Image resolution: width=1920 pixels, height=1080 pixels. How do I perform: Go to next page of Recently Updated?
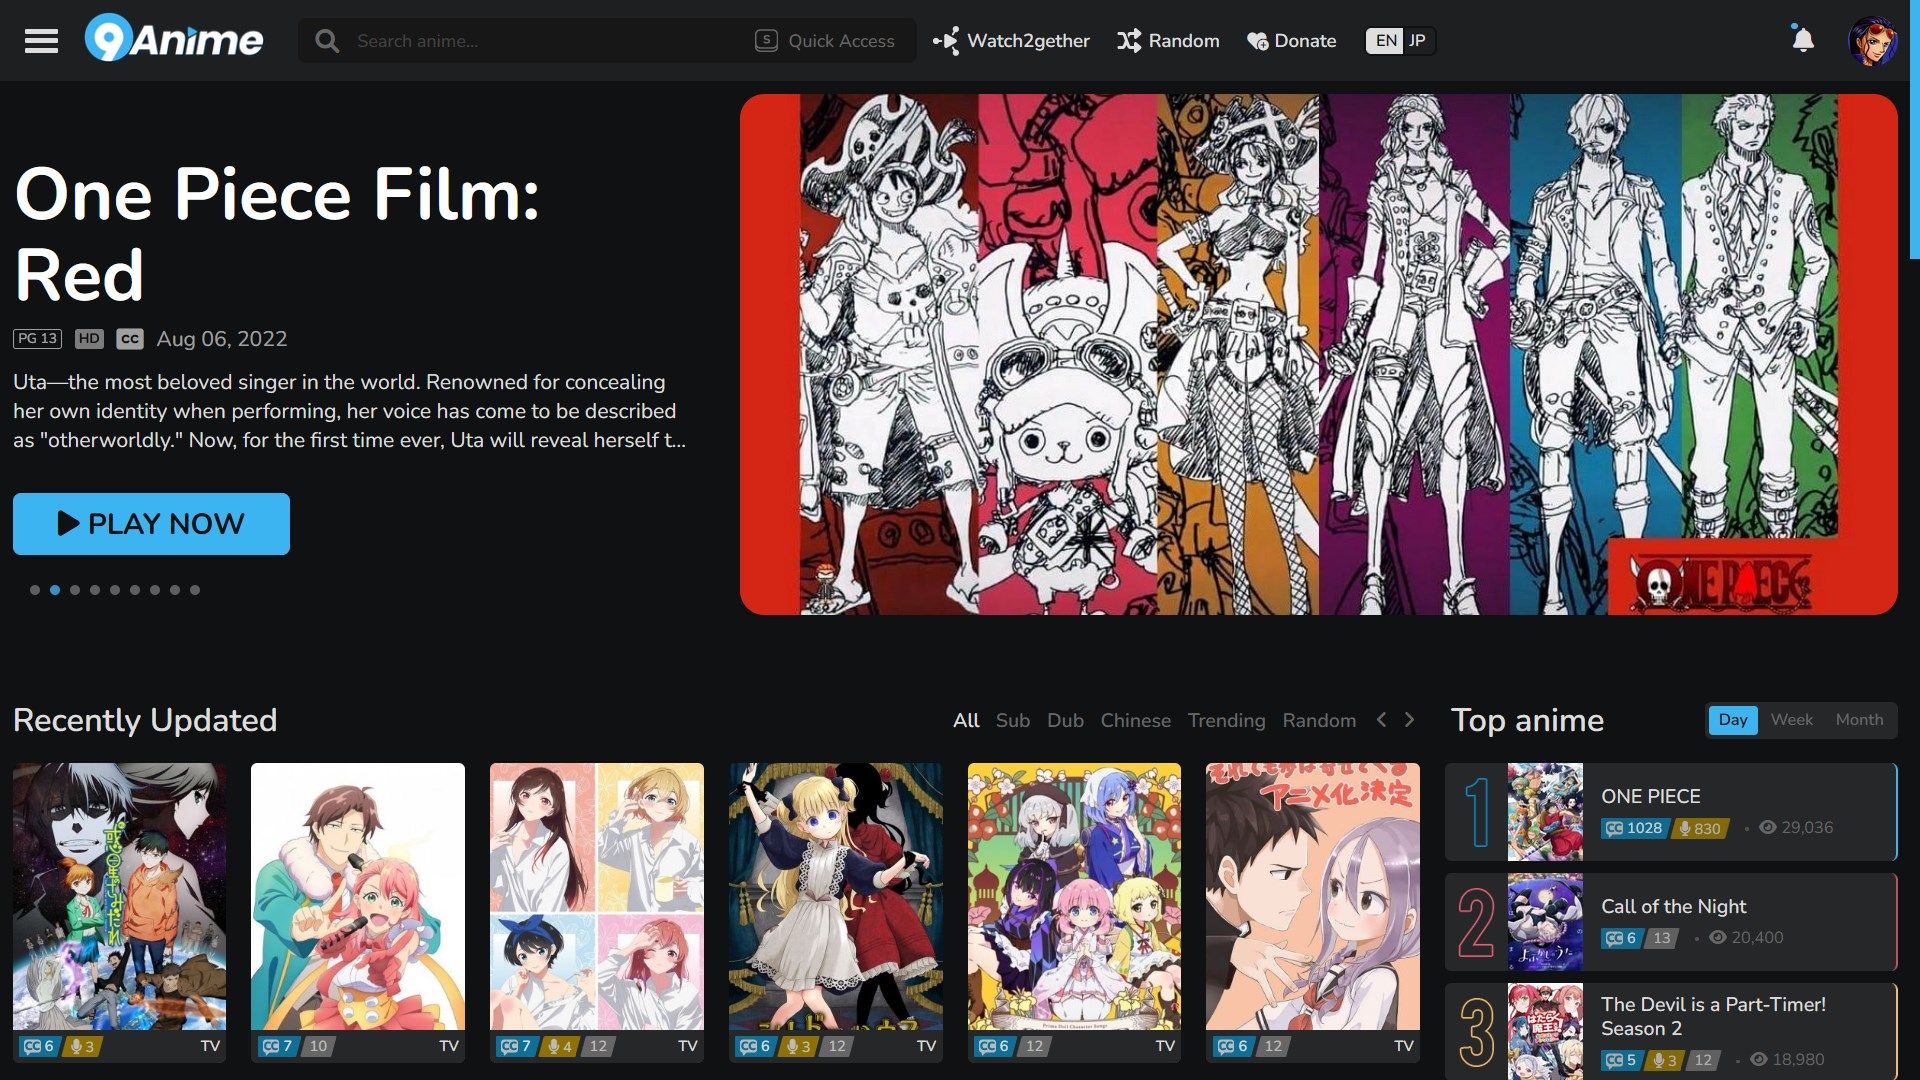1410,719
